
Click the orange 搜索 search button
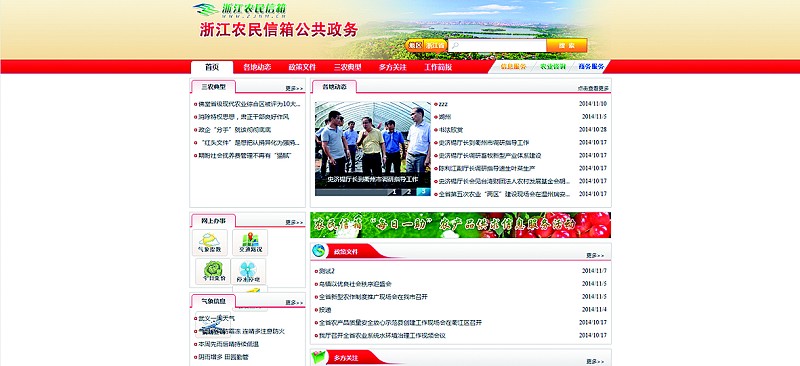pyautogui.click(x=566, y=45)
